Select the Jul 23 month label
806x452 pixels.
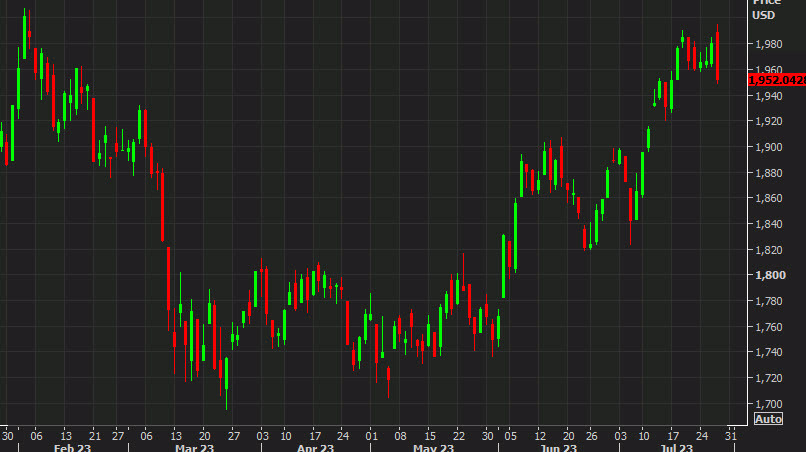pyautogui.click(x=676, y=448)
